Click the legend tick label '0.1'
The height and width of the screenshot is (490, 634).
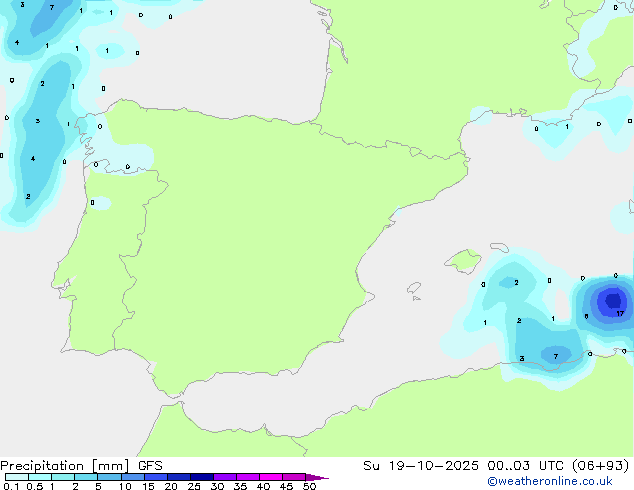click(11, 486)
